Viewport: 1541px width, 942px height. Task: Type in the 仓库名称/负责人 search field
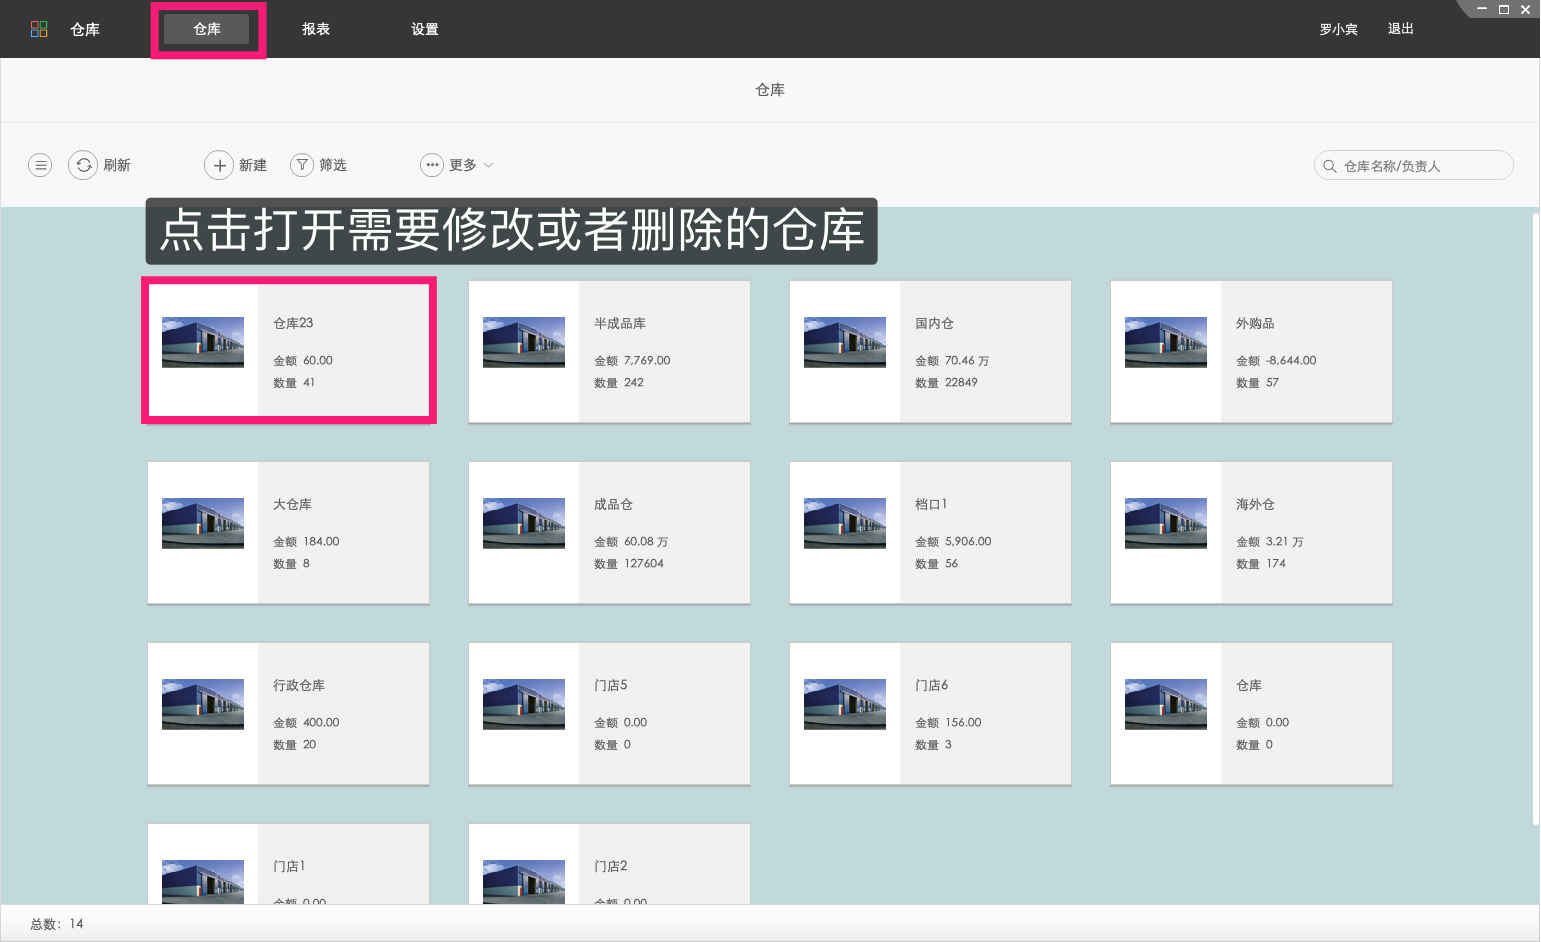tap(1420, 166)
